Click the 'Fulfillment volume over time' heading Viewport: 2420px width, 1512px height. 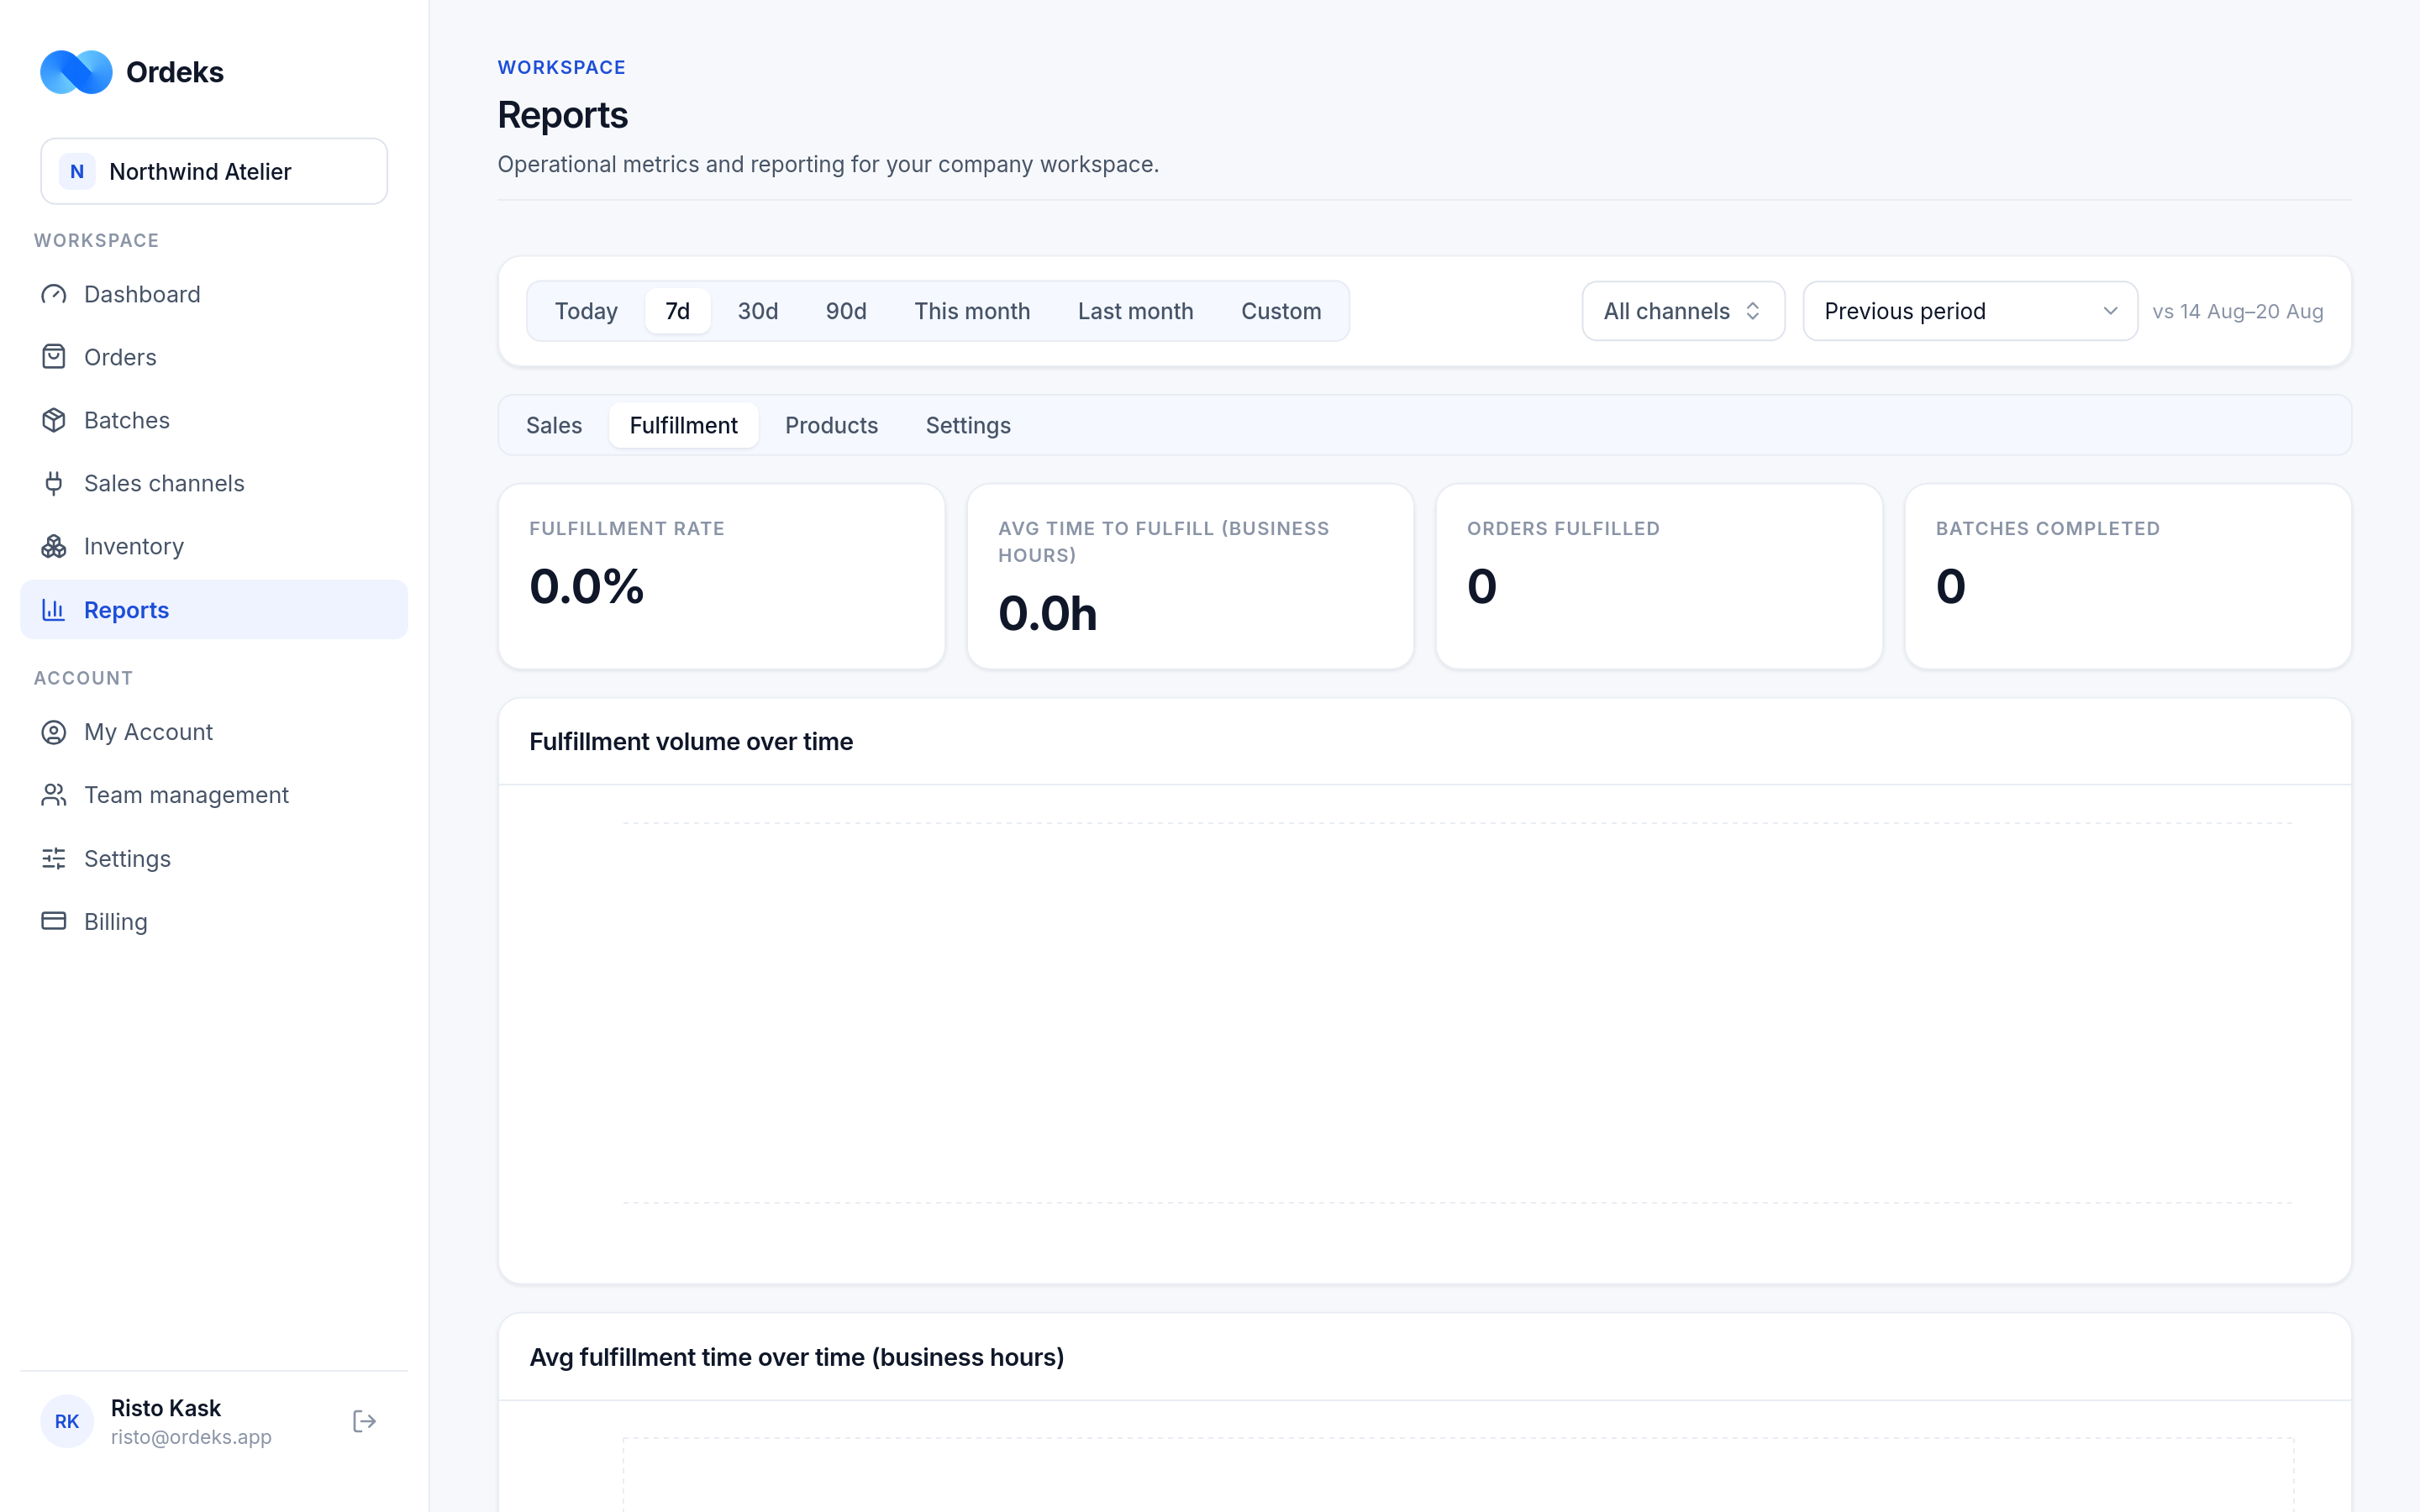click(691, 741)
